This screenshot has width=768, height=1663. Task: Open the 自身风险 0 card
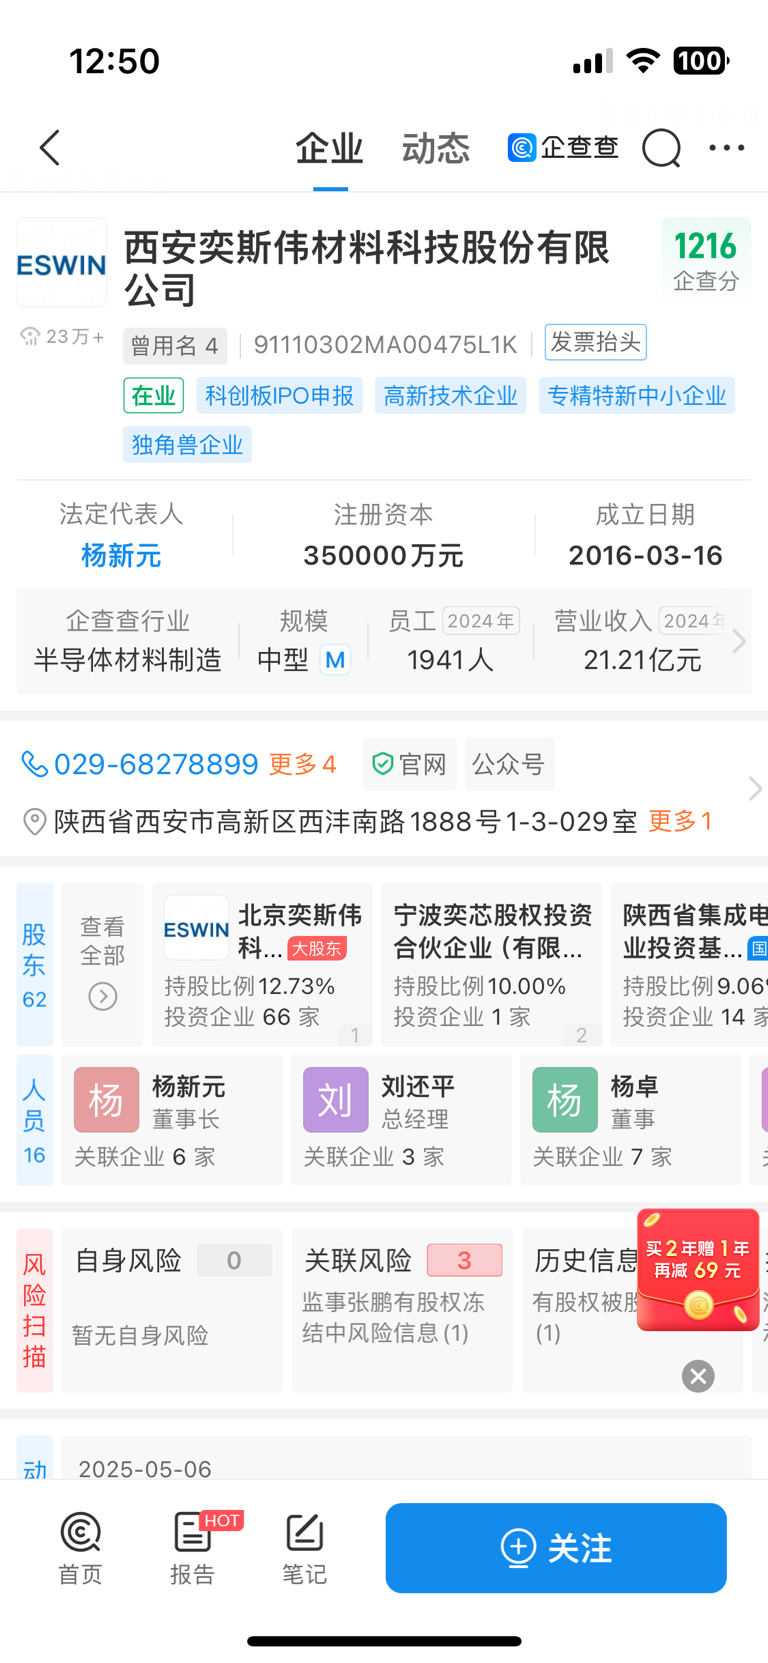coord(172,1310)
